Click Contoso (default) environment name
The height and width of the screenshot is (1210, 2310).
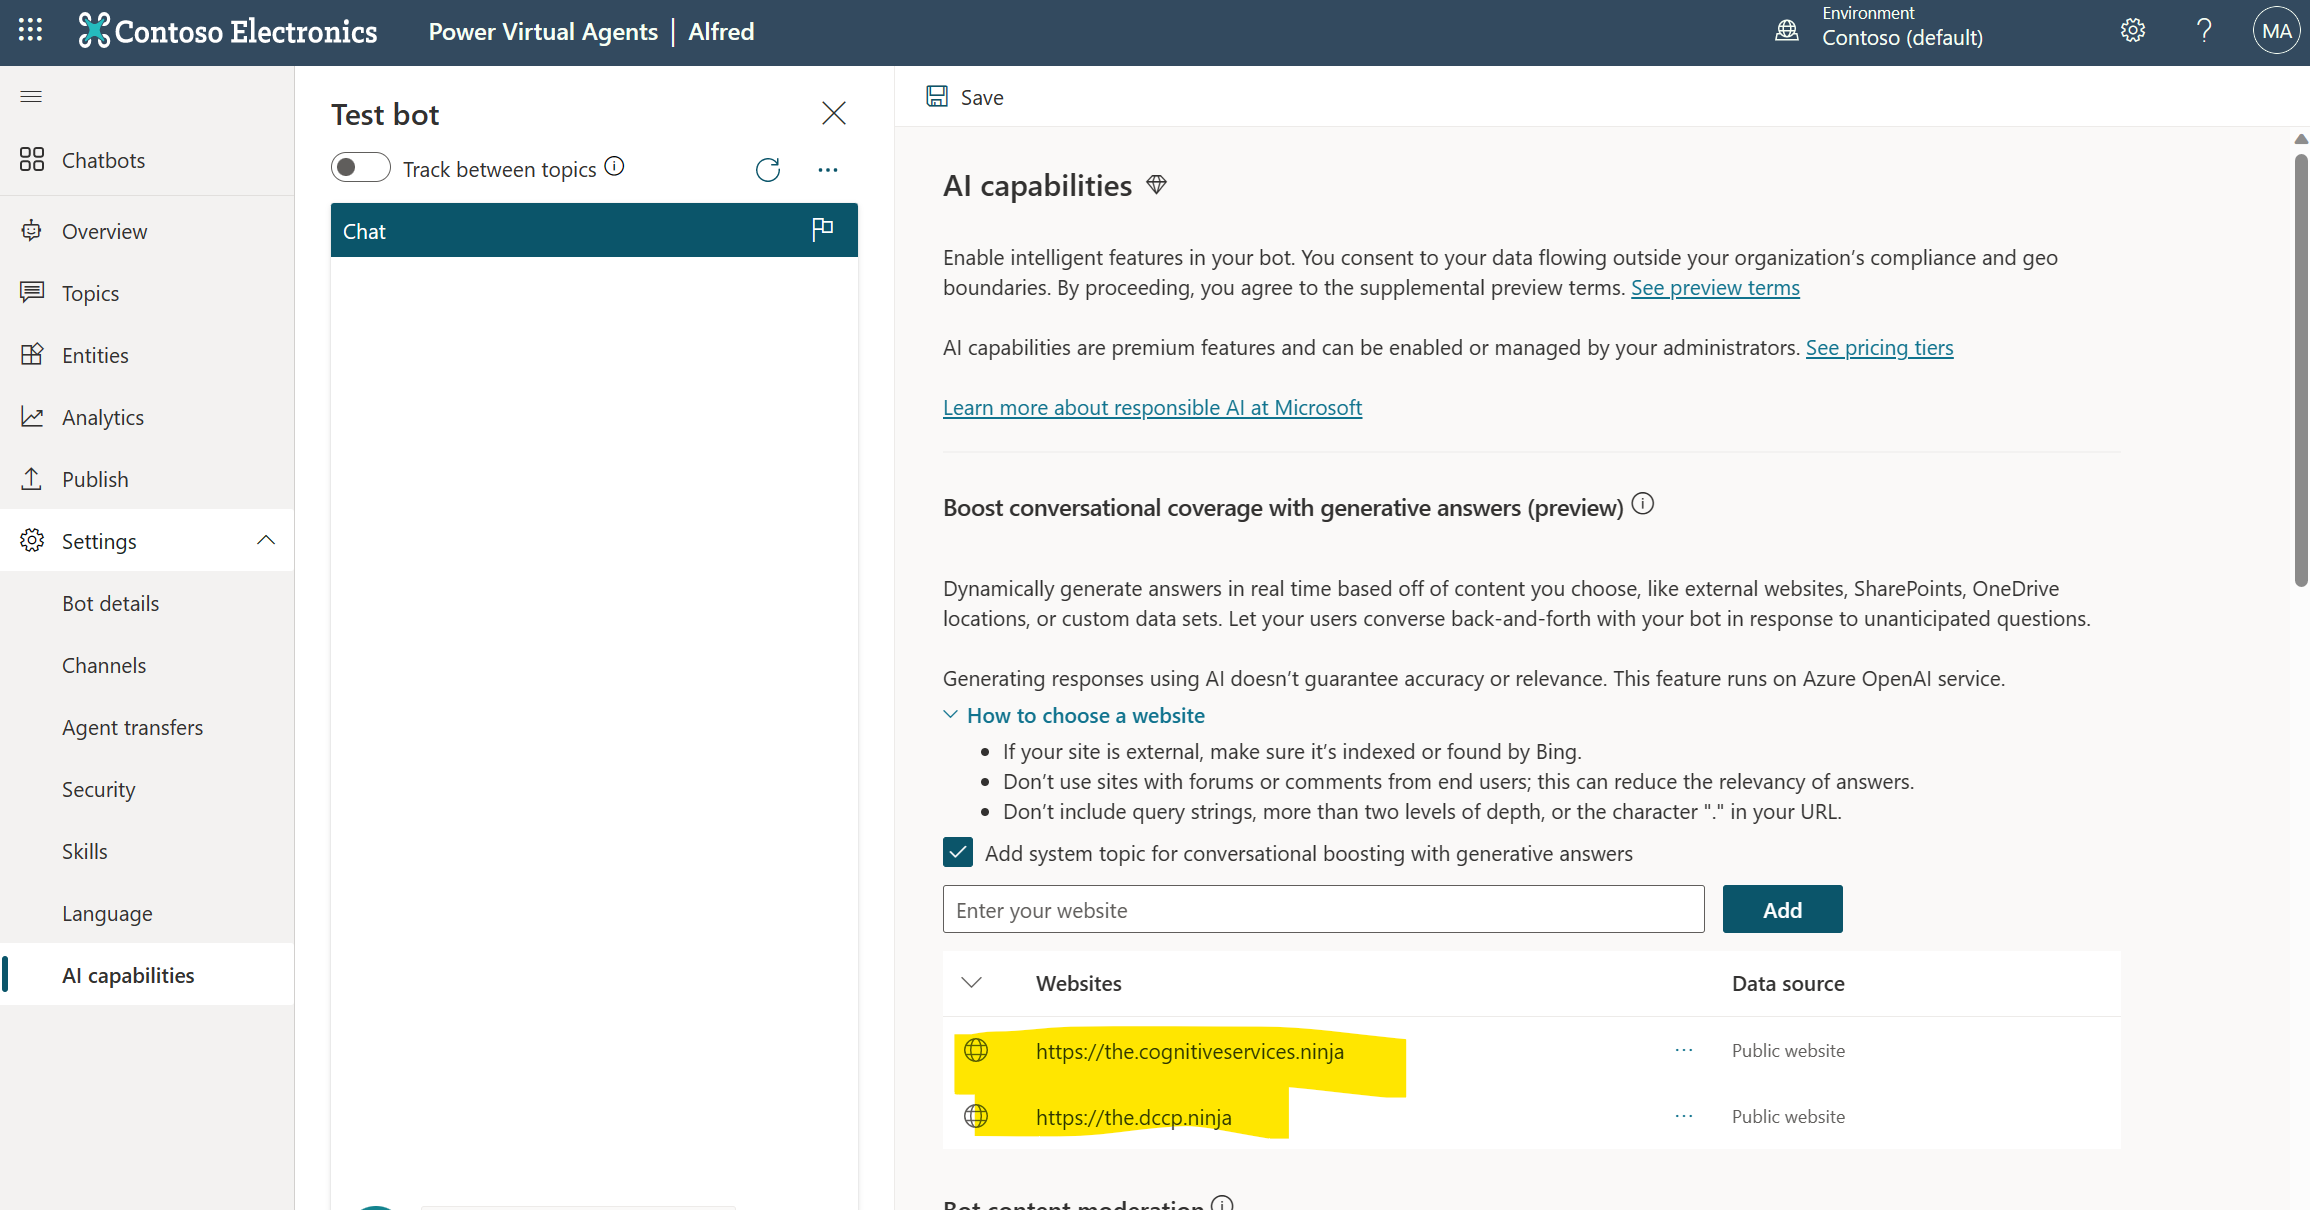1902,38
